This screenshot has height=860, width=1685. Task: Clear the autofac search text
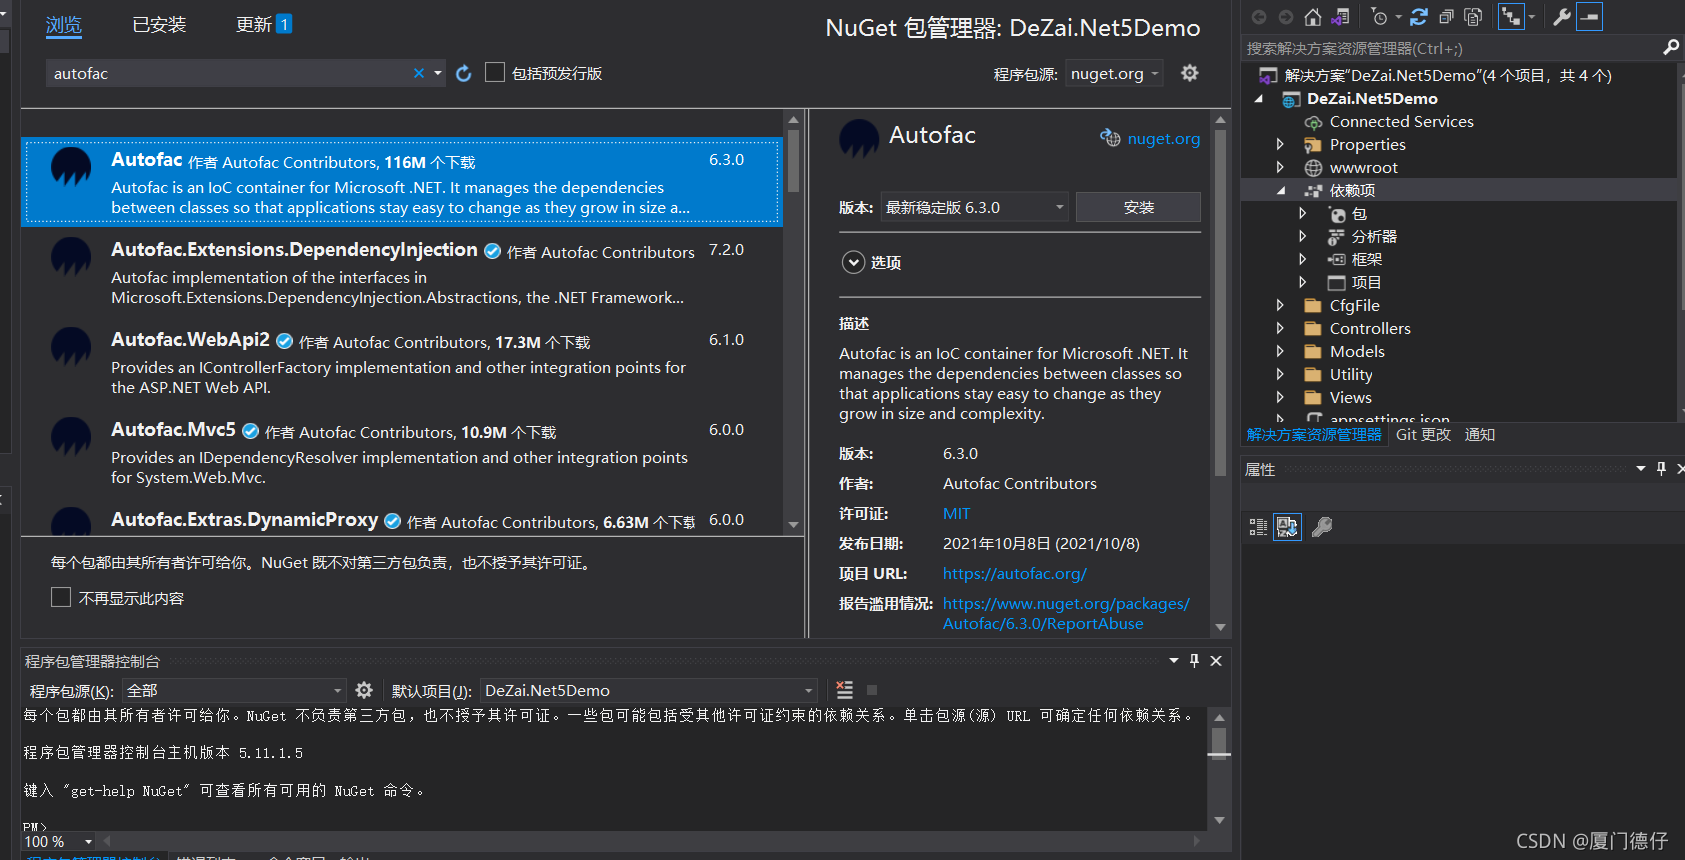click(419, 73)
